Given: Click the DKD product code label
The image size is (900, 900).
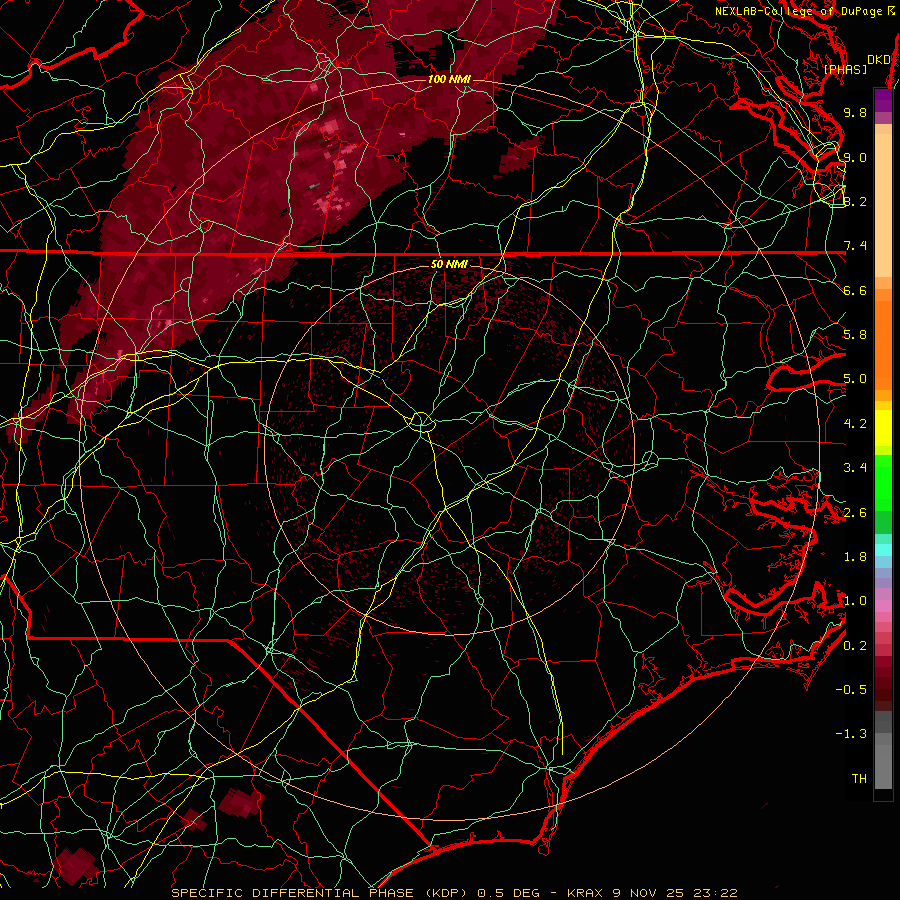Looking at the screenshot, I should (x=878, y=60).
